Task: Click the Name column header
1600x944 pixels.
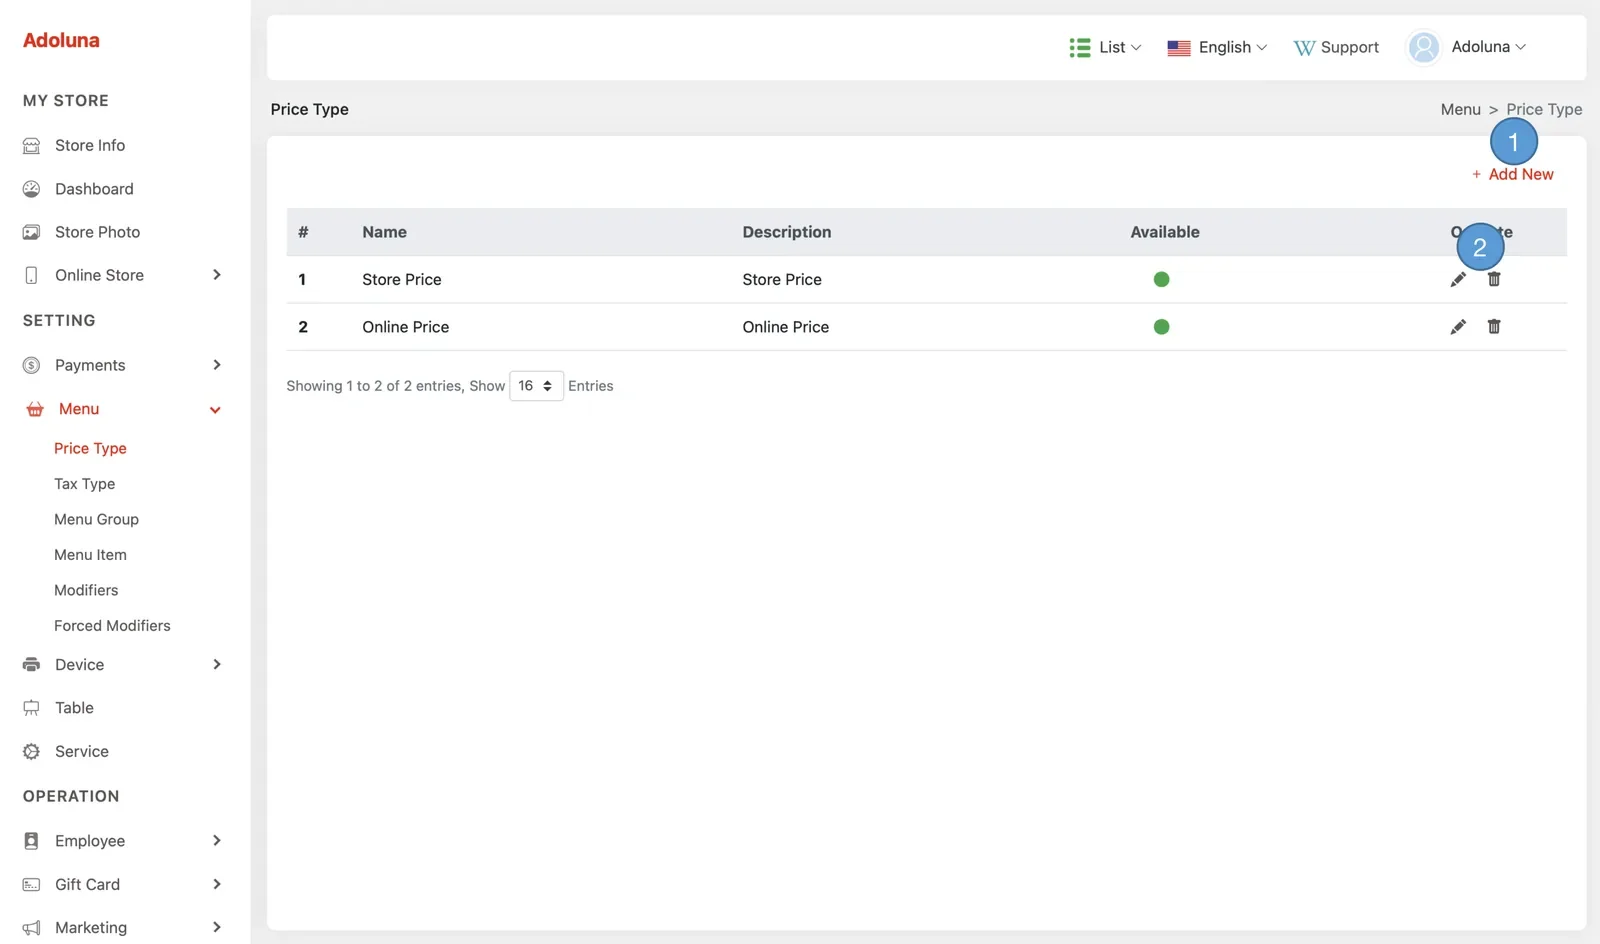Action: (384, 232)
